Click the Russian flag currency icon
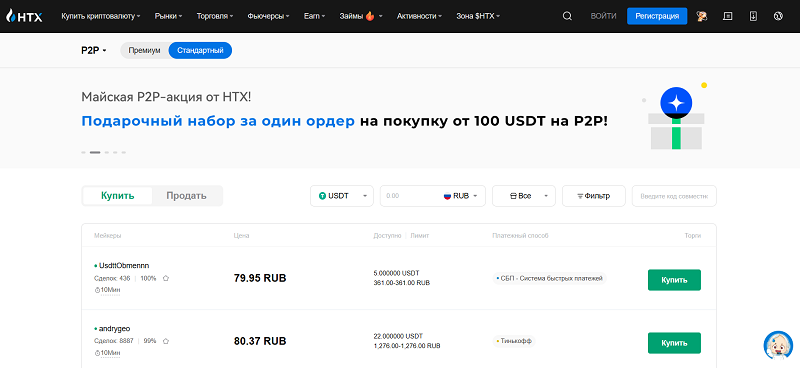The image size is (800, 368). click(447, 196)
